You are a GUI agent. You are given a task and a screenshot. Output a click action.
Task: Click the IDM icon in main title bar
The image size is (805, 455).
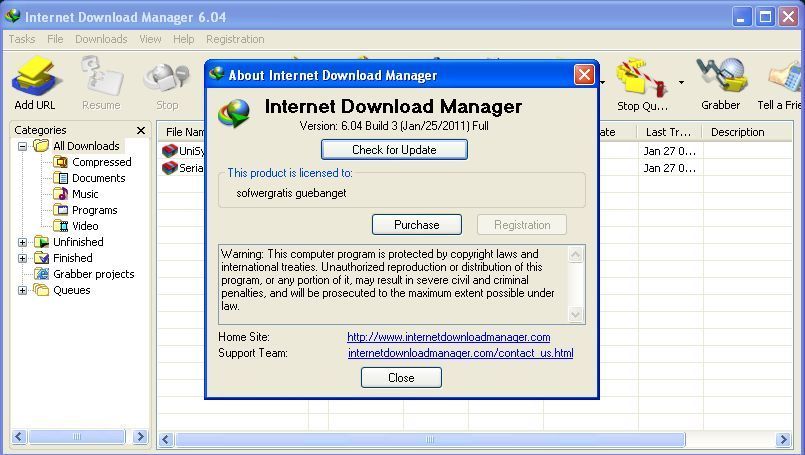tap(12, 16)
